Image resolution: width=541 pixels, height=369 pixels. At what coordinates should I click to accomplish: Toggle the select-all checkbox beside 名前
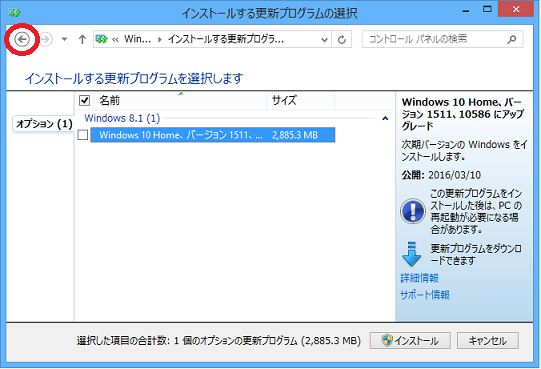tap(85, 100)
